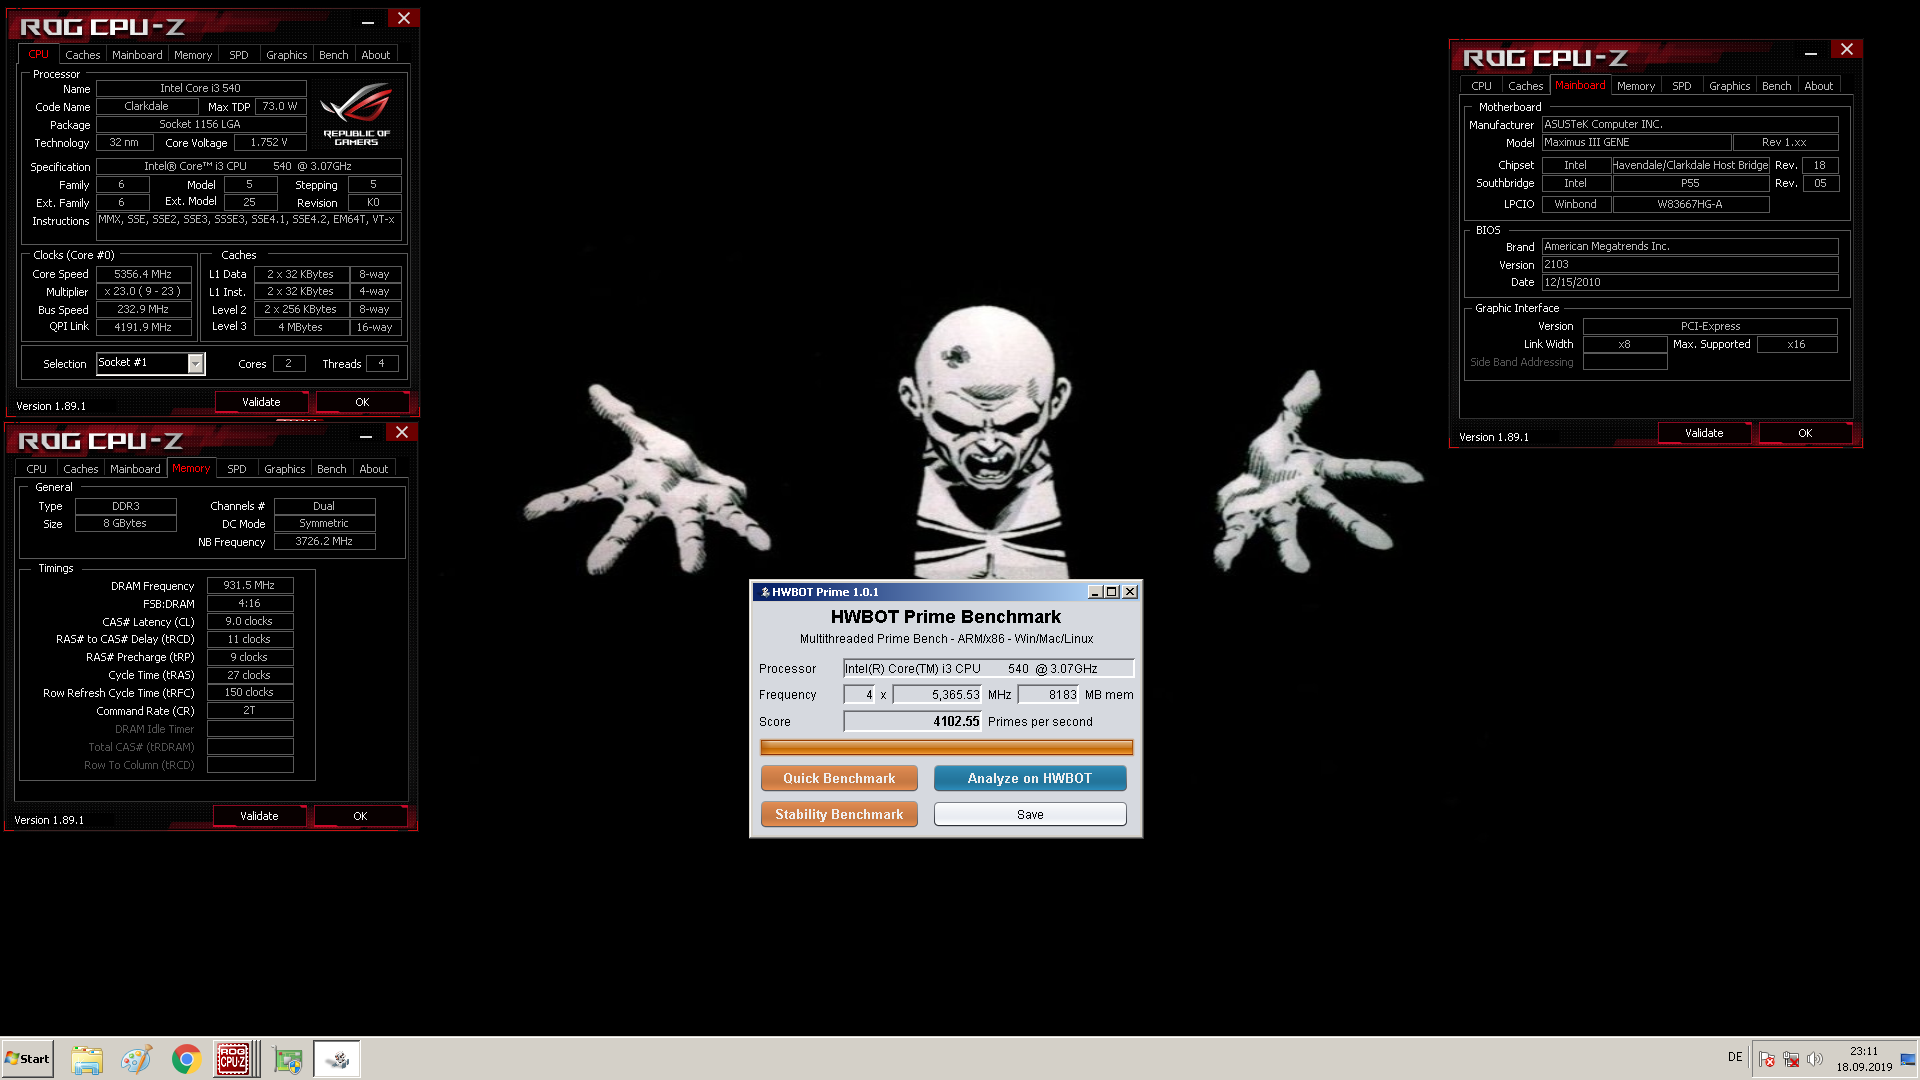Click Save in HWBOT Prime
Viewport: 1920px width, 1080px height.
1030,814
